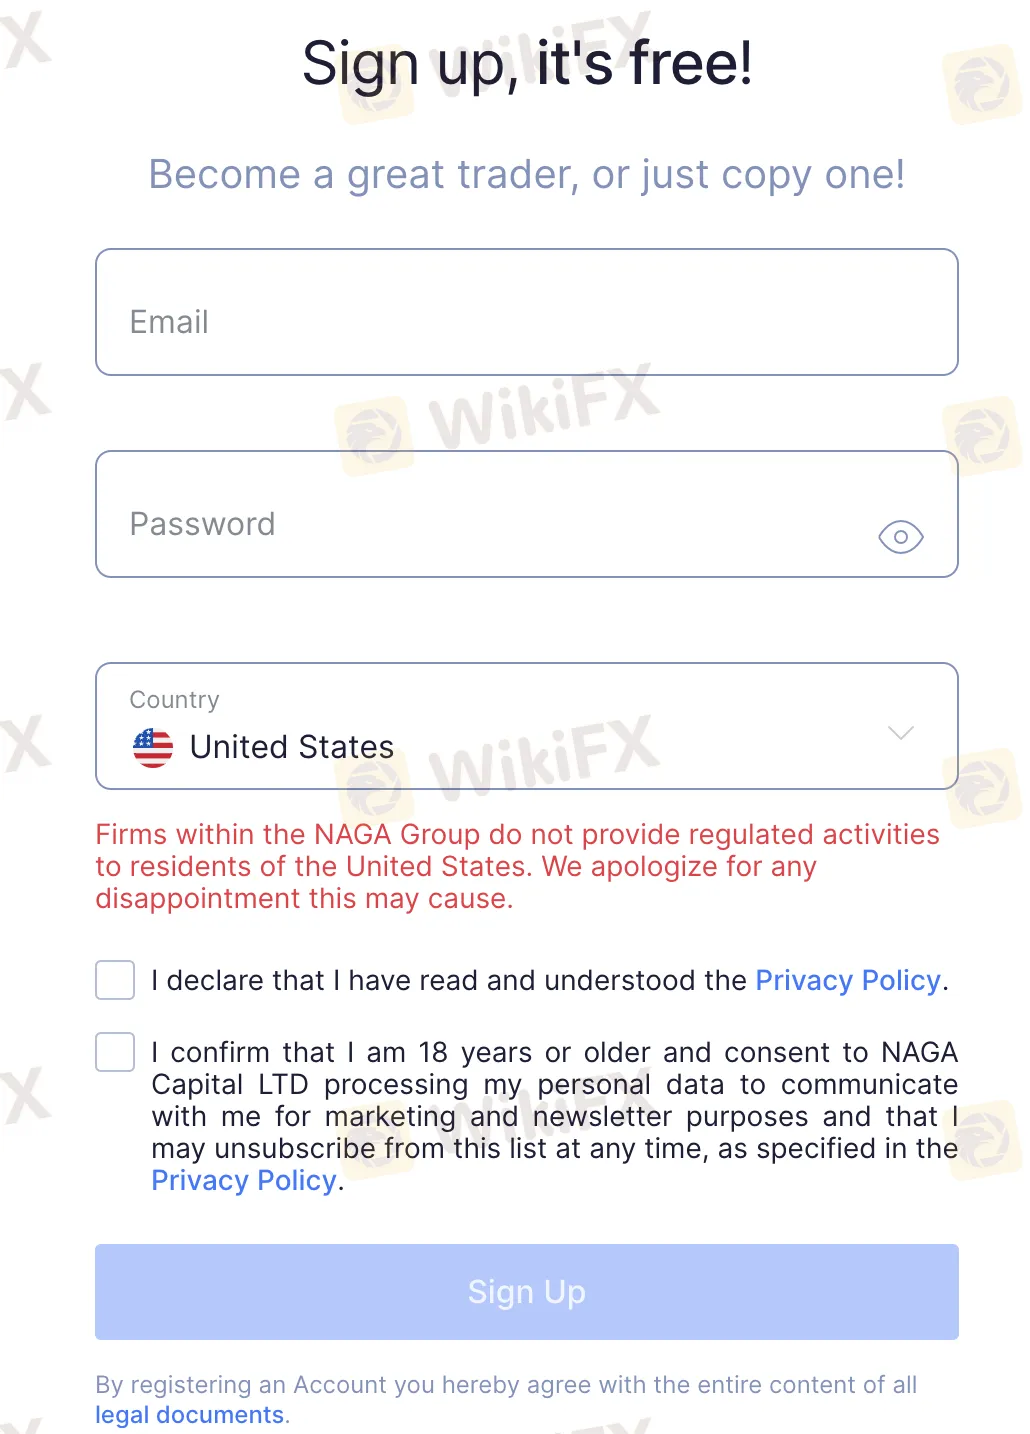Click the NAGA Capital LTD consent paragraph text

tap(554, 1100)
